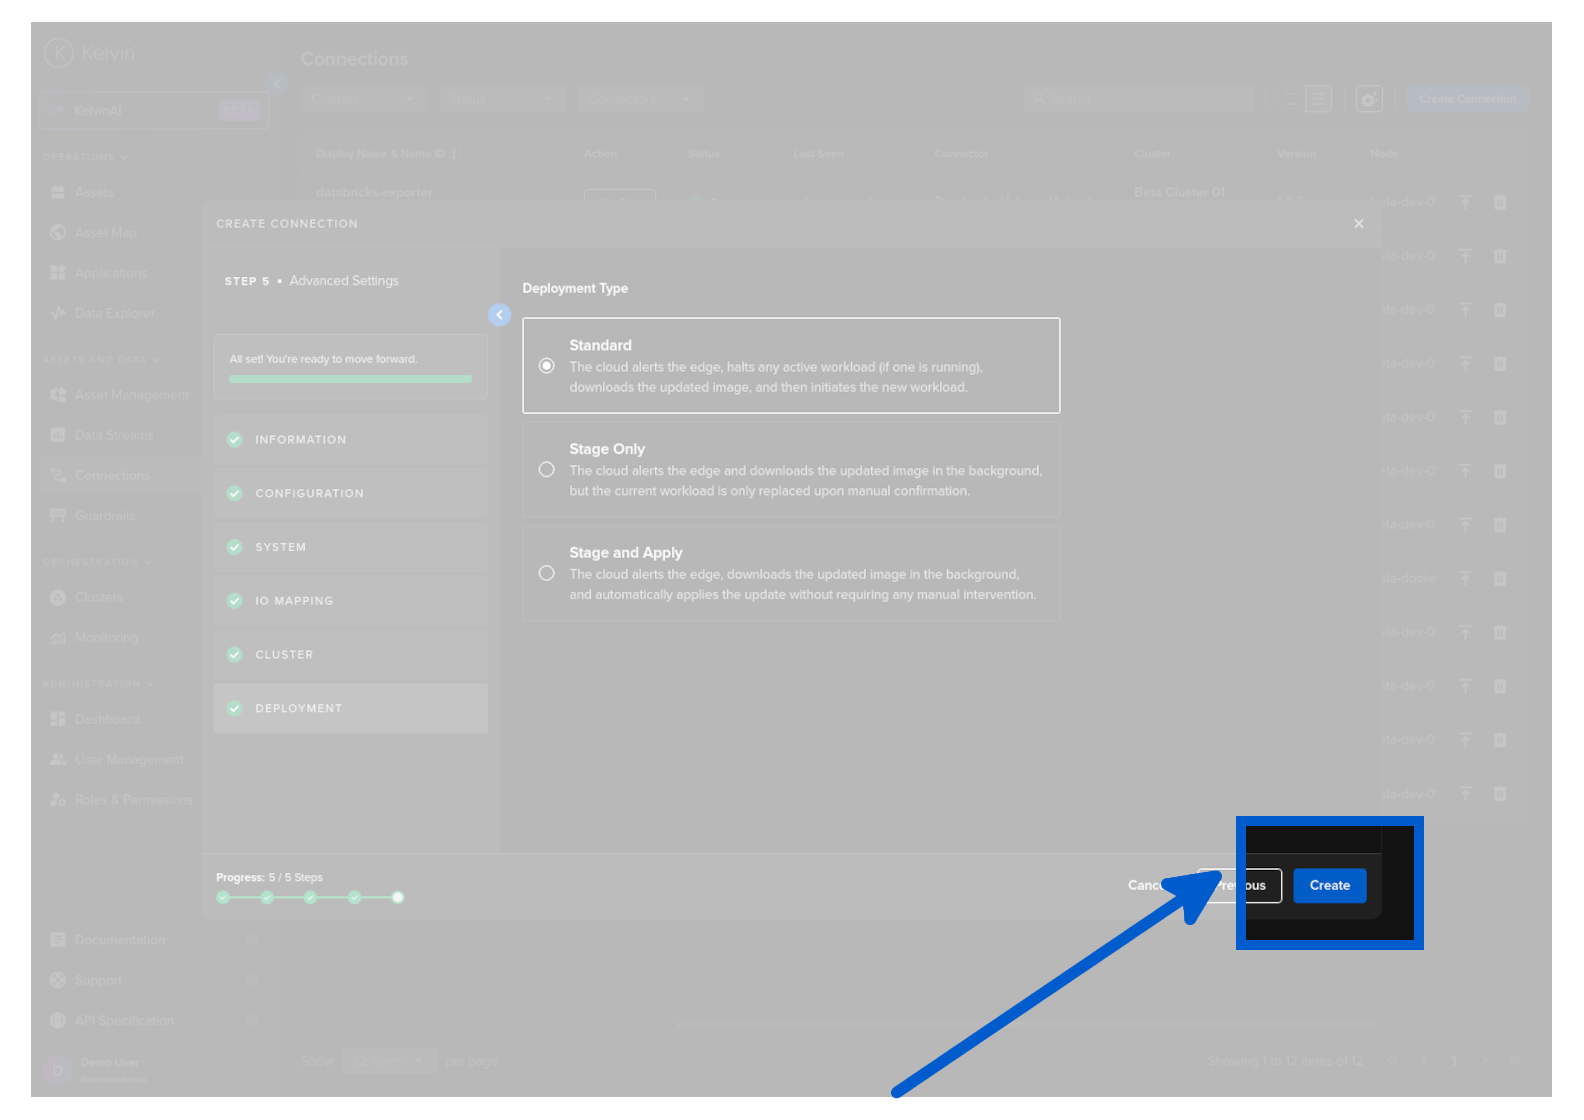This screenshot has height=1120, width=1584.
Task: Open table settings gear icon
Action: pos(1368,99)
